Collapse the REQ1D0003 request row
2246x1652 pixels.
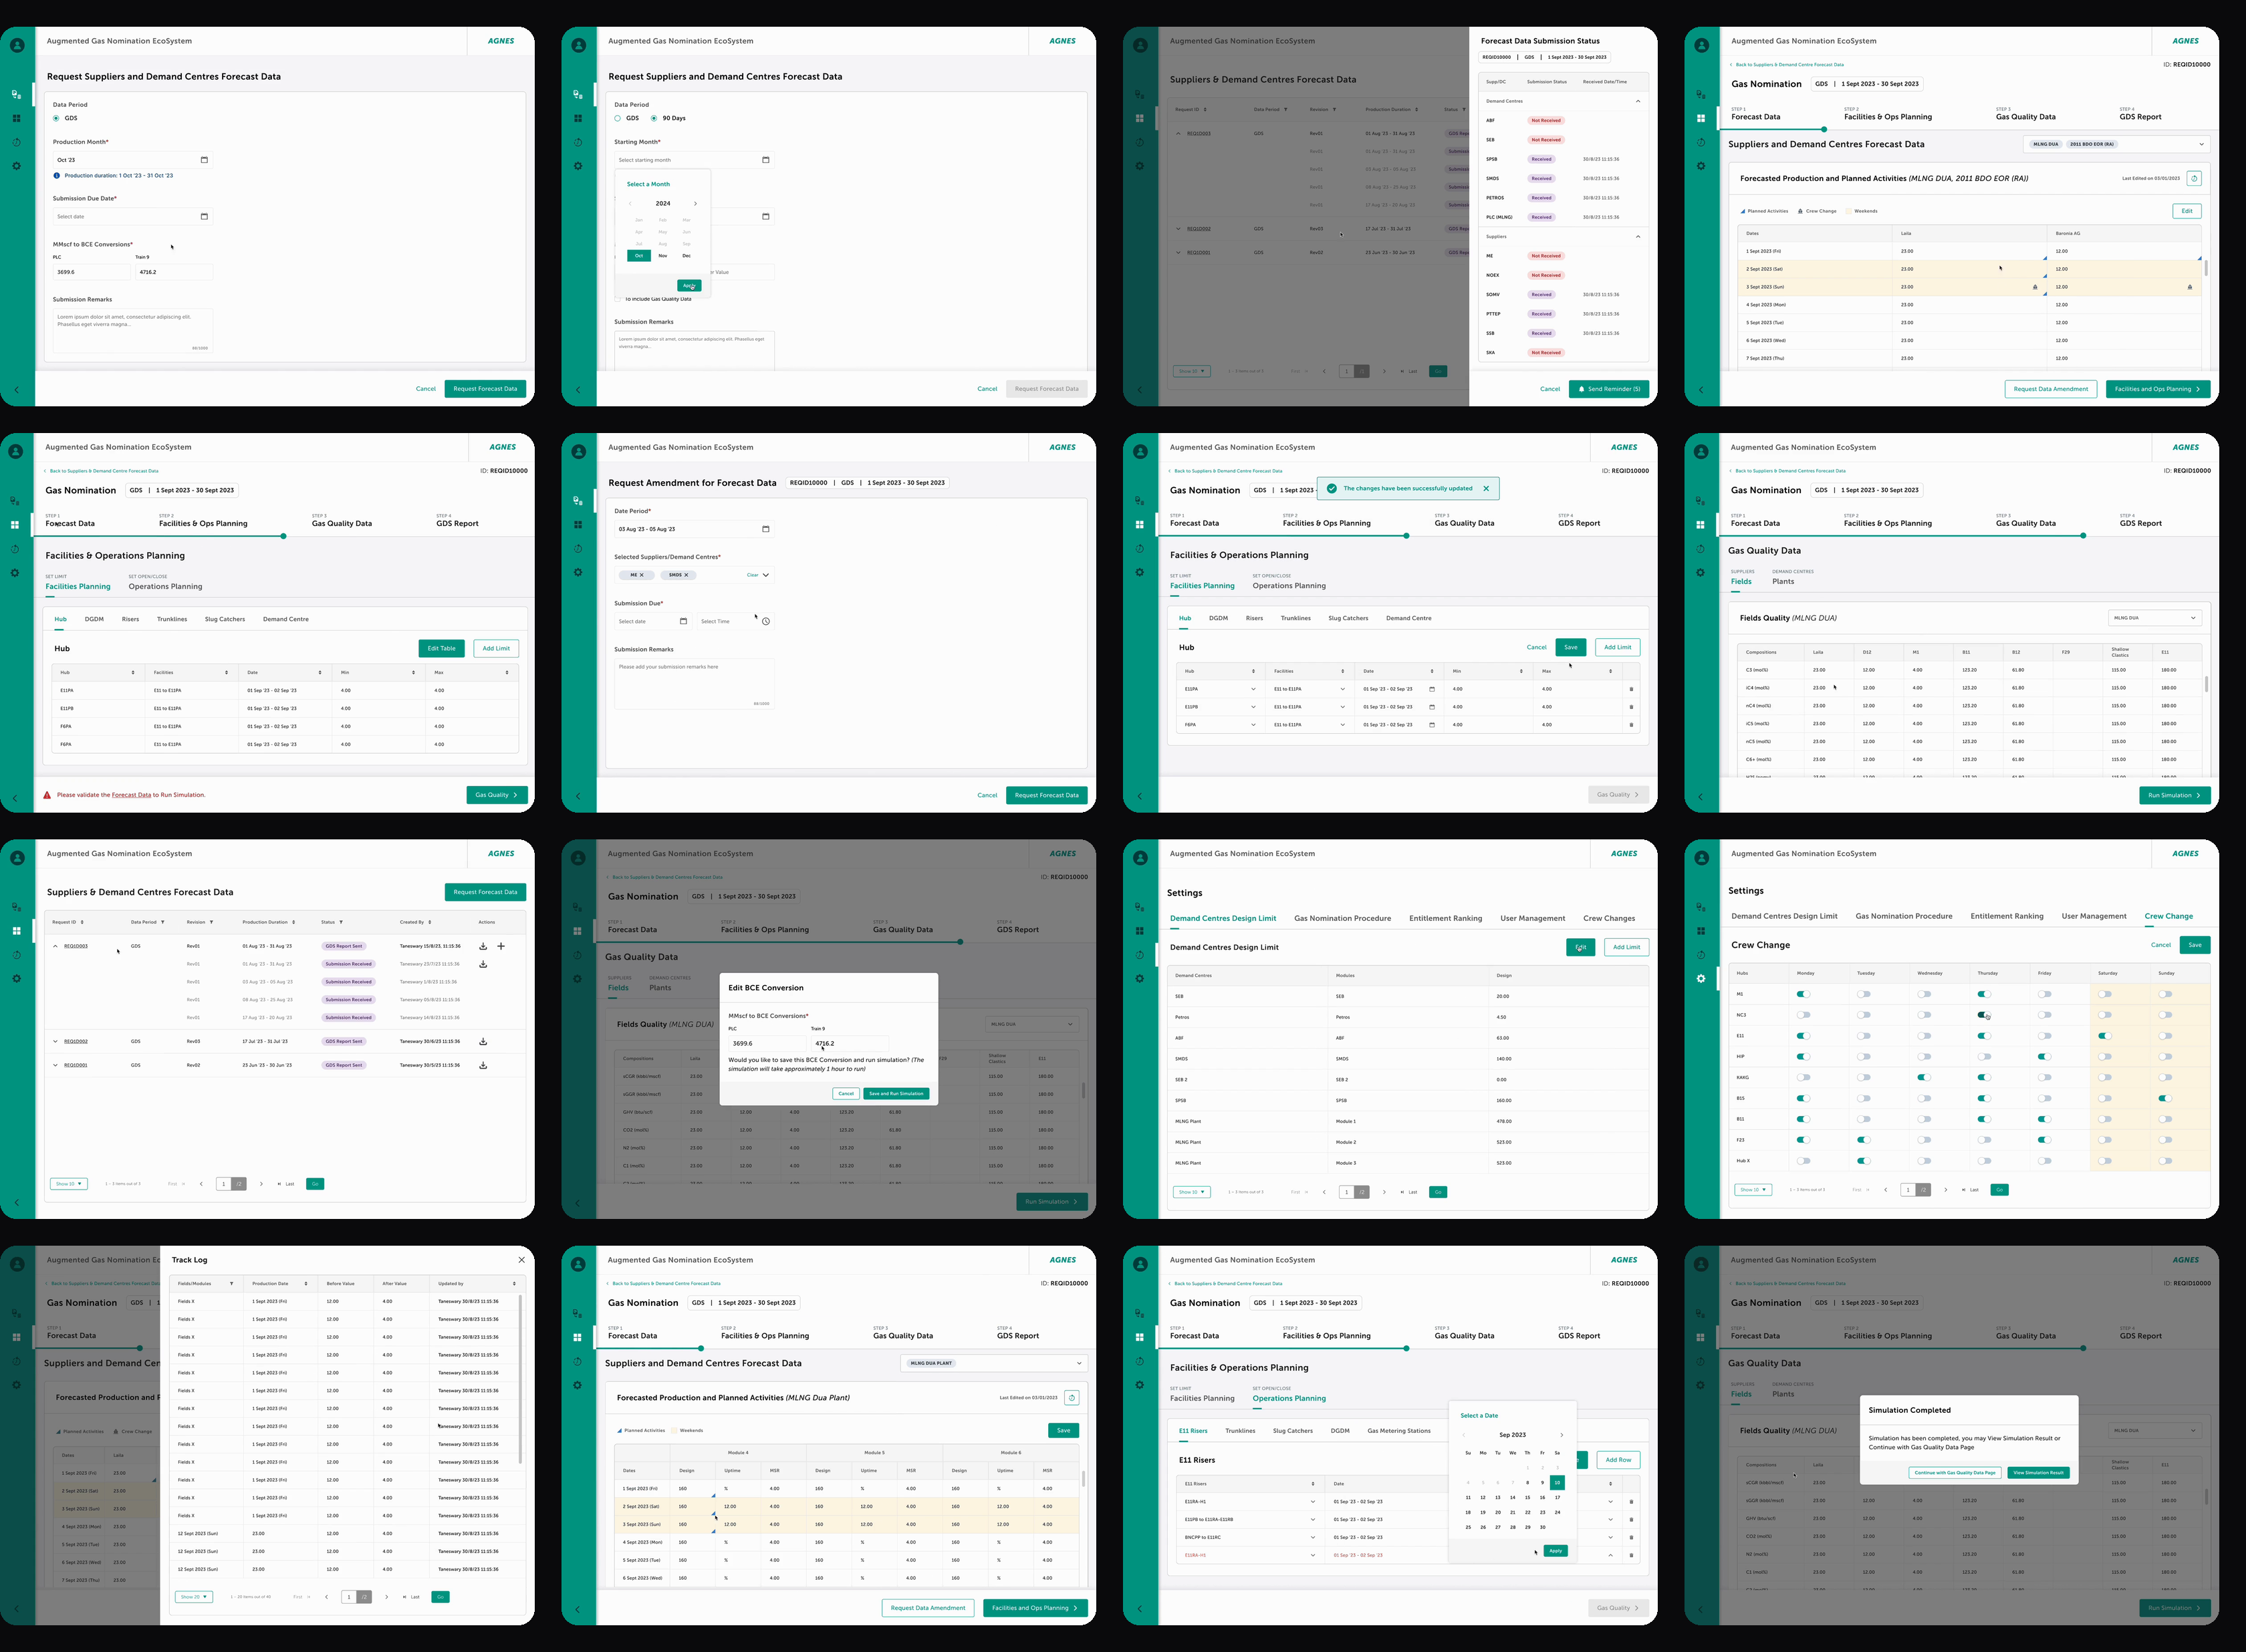56,946
